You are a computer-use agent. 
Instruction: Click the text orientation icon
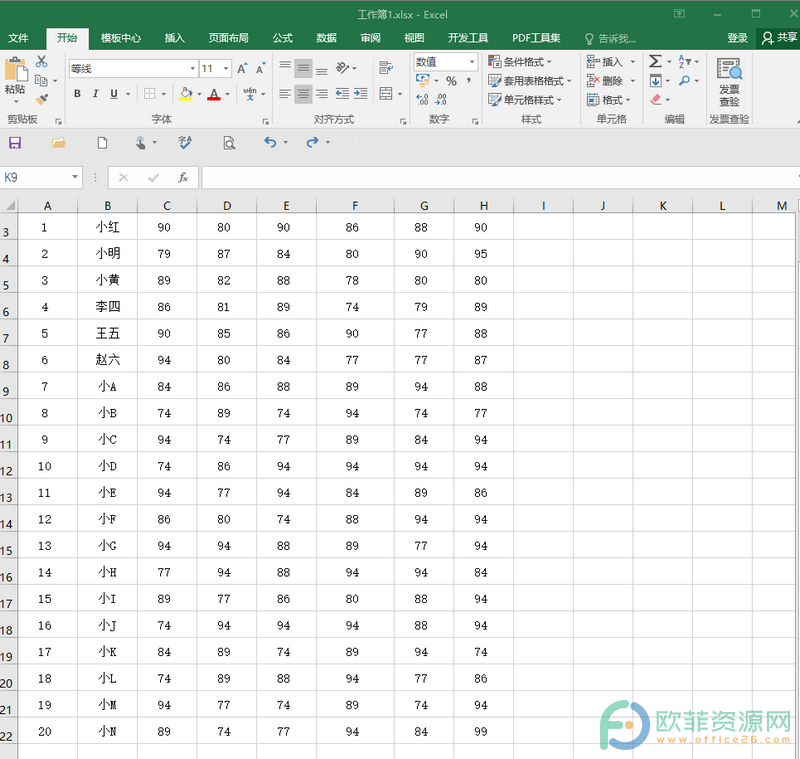pyautogui.click(x=343, y=68)
